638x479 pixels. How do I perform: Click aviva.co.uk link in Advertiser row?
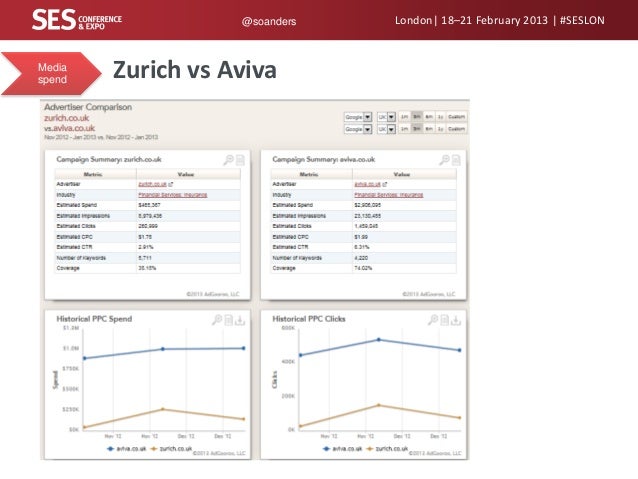pos(367,184)
